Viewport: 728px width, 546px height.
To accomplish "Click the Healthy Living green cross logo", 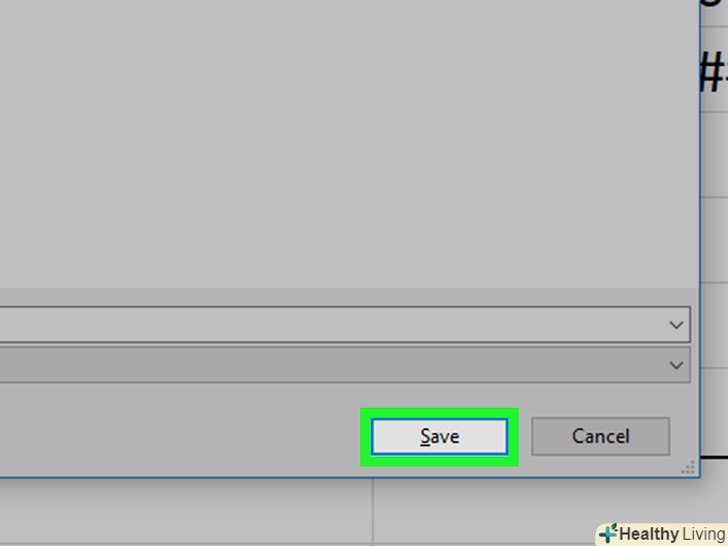I will (608, 533).
